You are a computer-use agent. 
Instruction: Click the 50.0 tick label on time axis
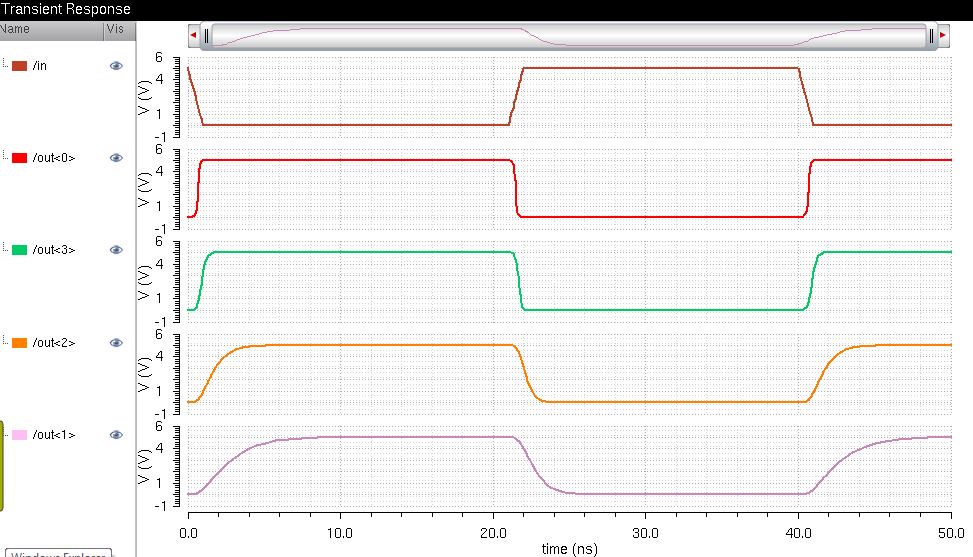pos(951,533)
